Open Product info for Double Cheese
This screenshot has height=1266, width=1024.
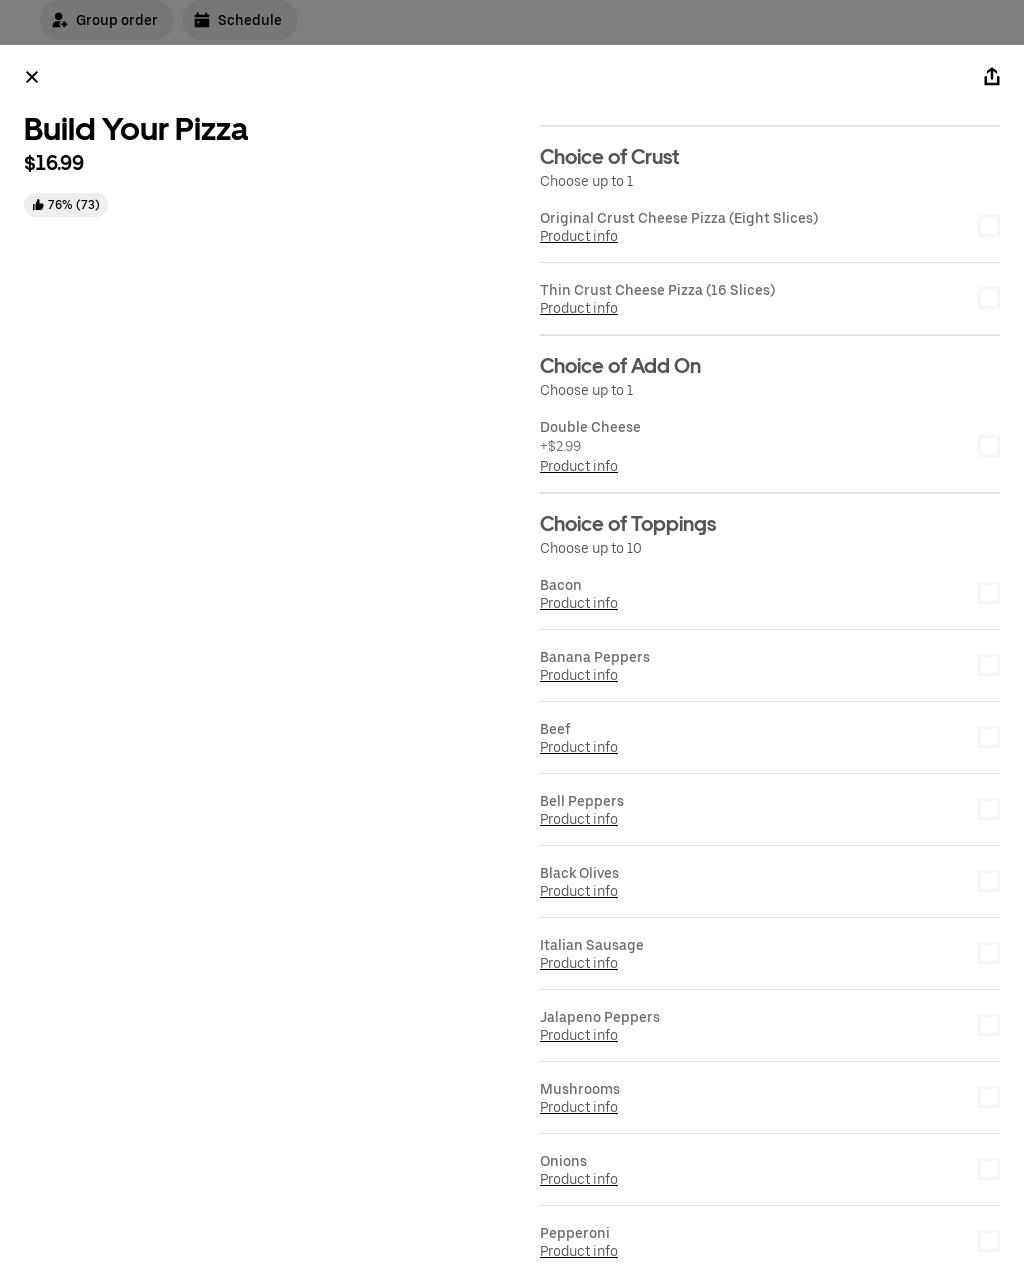point(578,466)
